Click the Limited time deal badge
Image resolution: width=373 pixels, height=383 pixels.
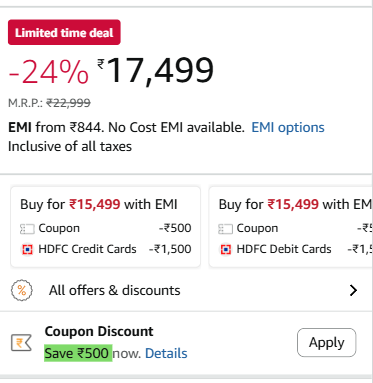(64, 32)
